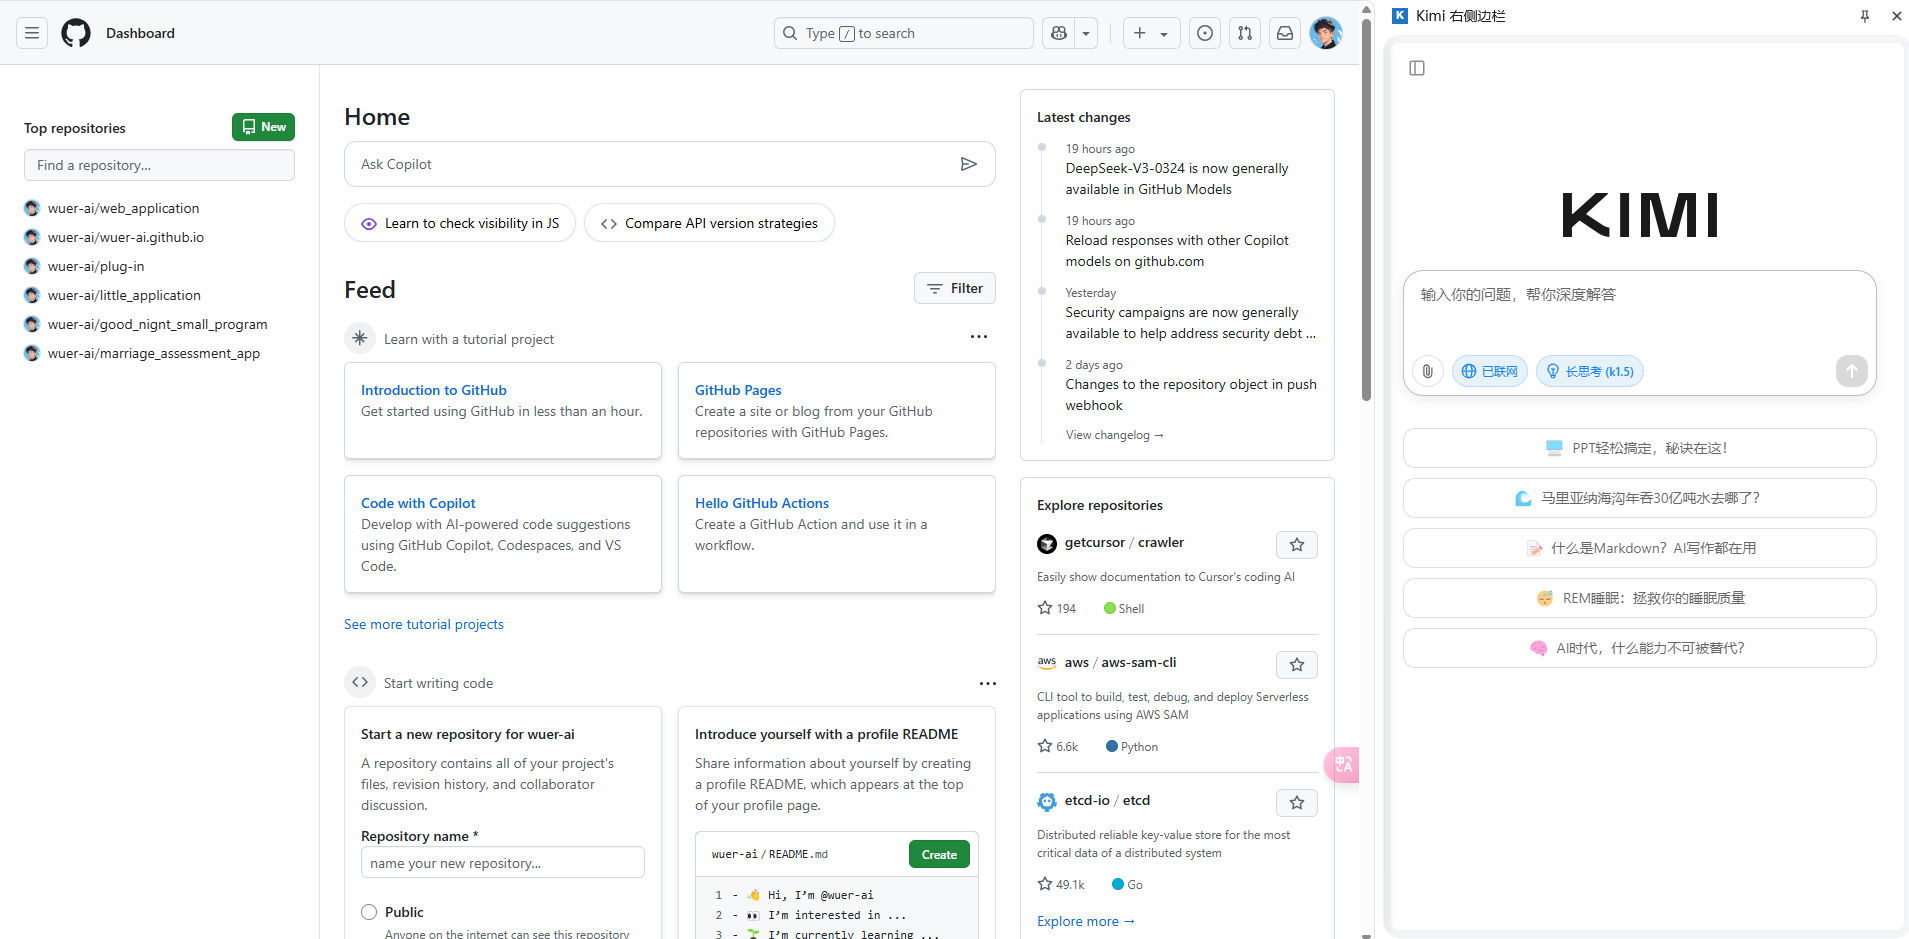Select Kimi suggestion about 马里亚纳海沟
Viewport: 1909px width, 939px height.
pos(1640,498)
